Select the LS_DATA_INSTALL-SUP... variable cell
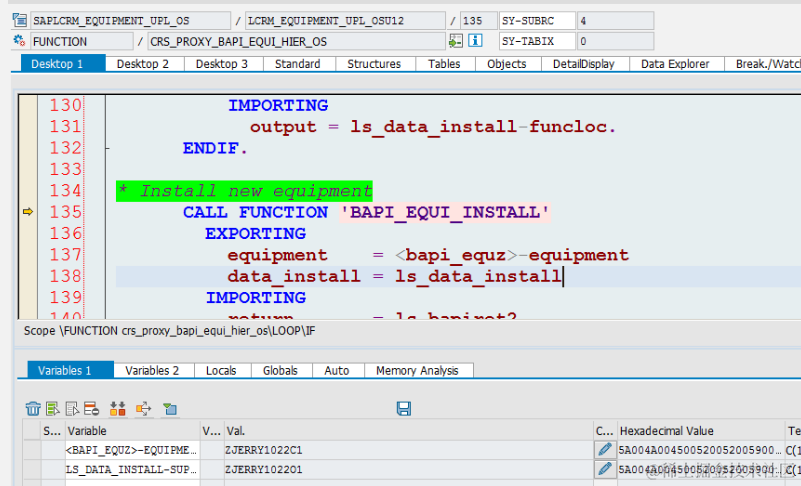The width and height of the screenshot is (801, 486). click(x=132, y=469)
